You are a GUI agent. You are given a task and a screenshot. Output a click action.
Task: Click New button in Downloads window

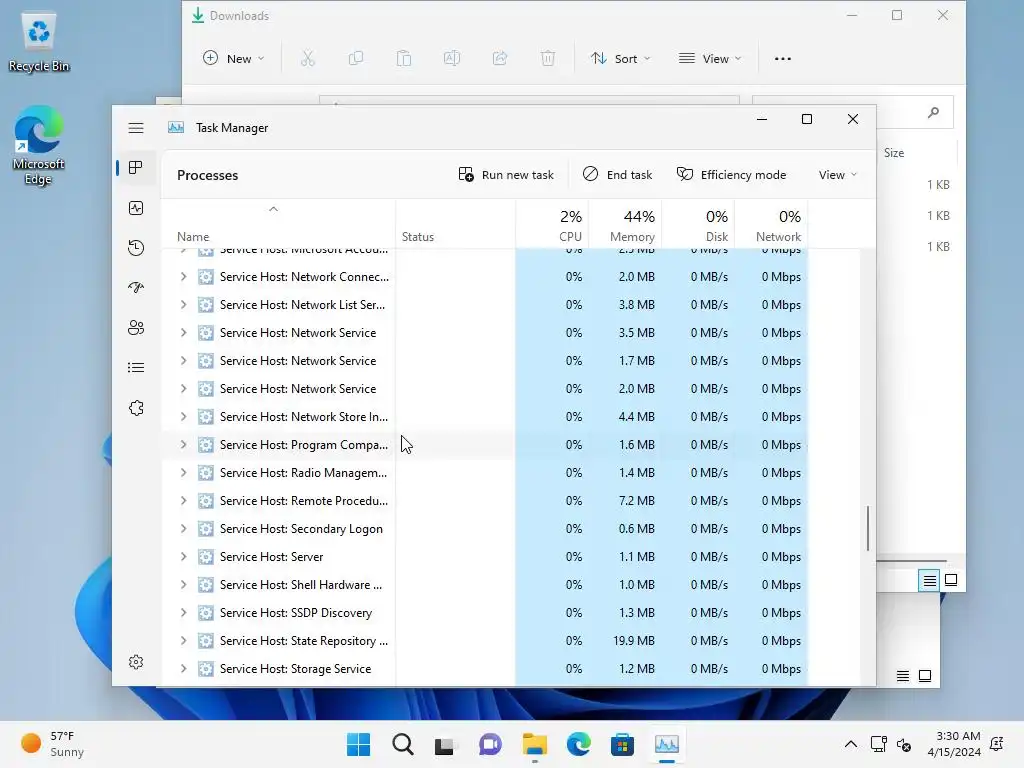pyautogui.click(x=233, y=59)
